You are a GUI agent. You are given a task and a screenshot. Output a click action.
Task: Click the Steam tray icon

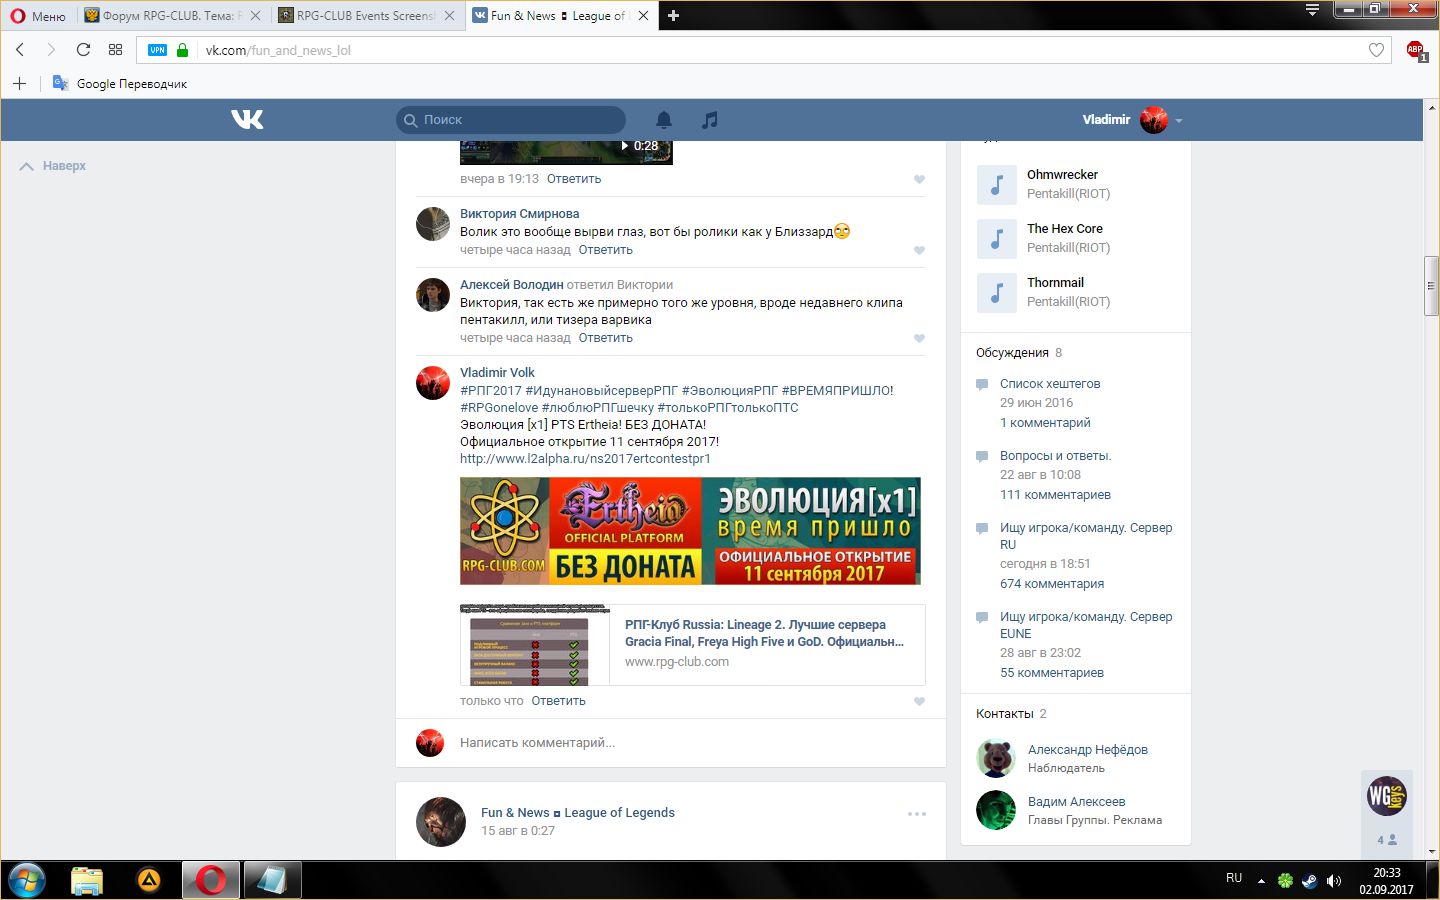[1309, 880]
